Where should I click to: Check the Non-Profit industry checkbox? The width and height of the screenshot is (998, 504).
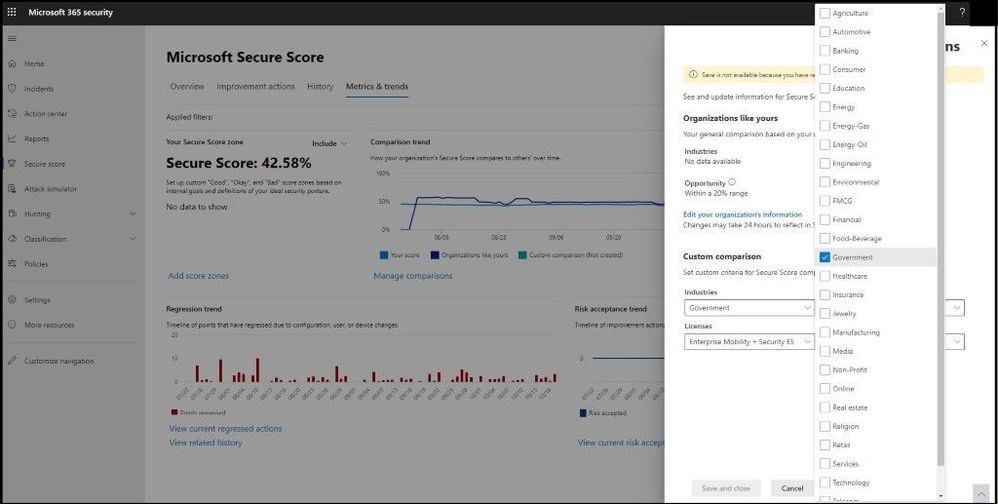point(825,370)
